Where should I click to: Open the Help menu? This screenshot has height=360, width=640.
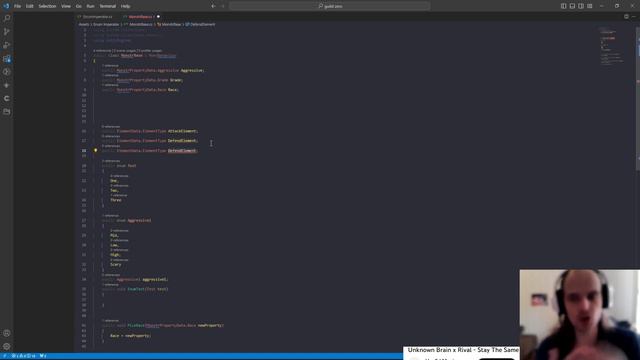pos(125,6)
